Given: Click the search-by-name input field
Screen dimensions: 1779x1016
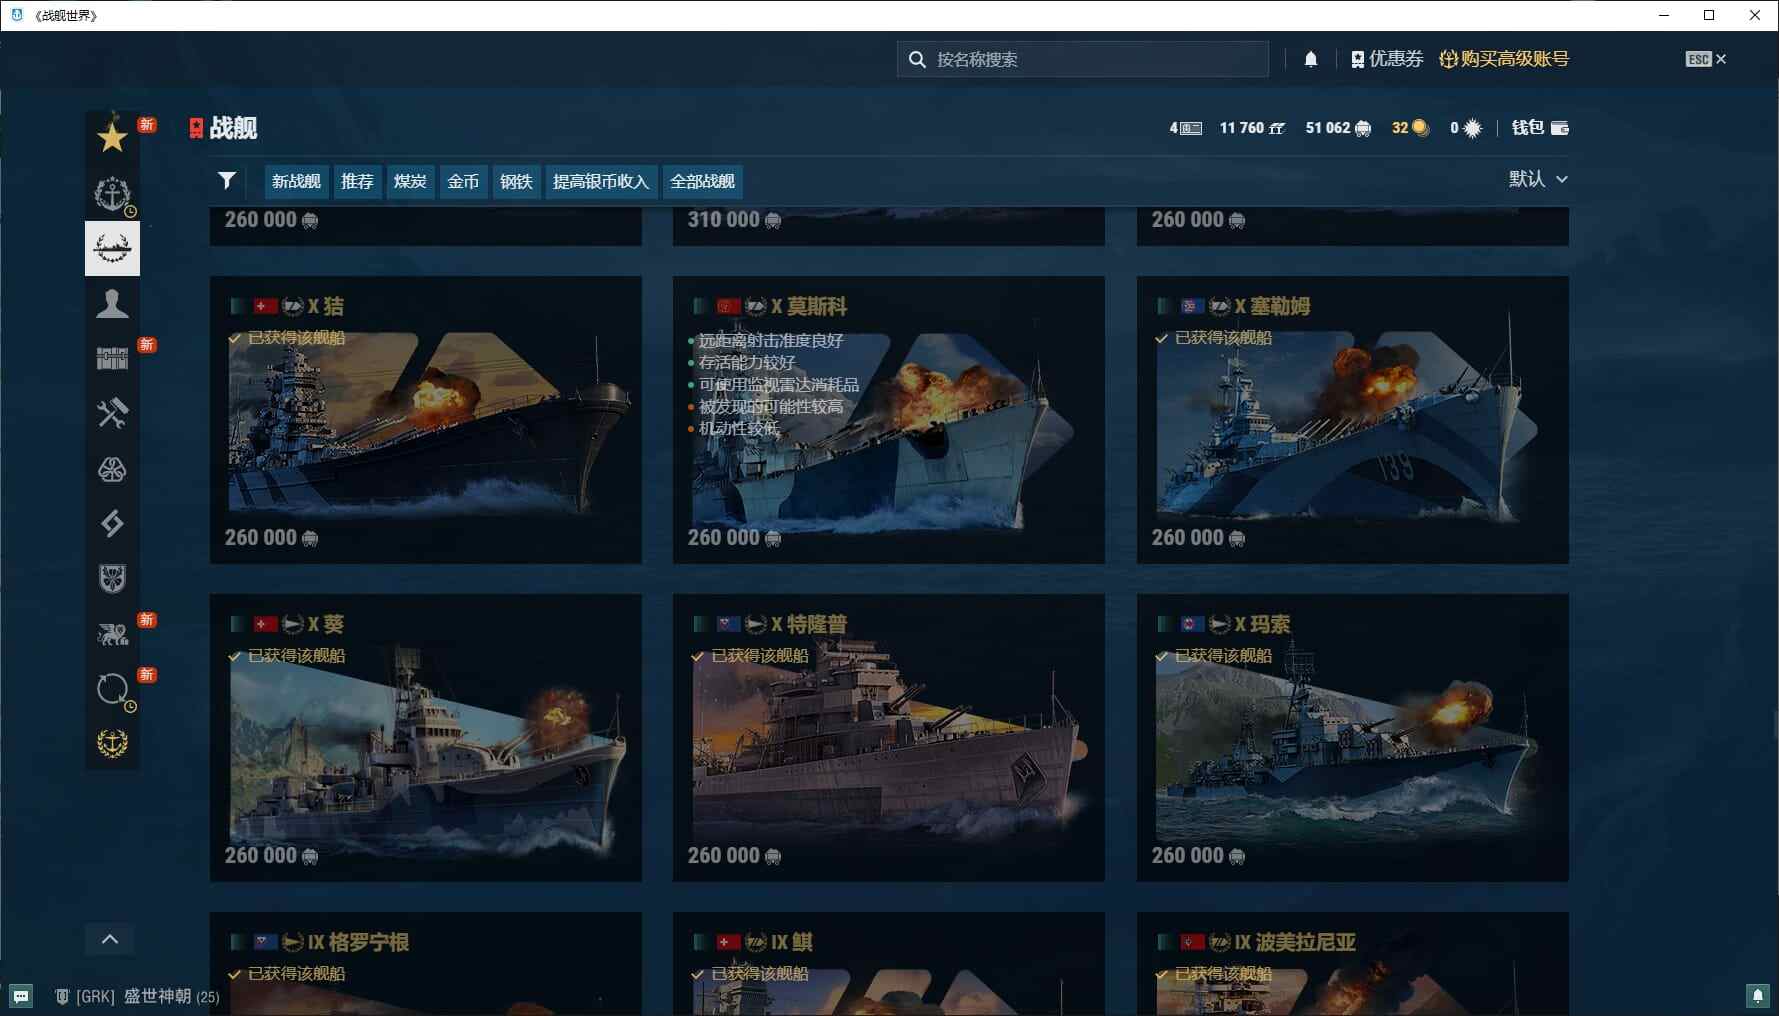Looking at the screenshot, I should (1083, 59).
